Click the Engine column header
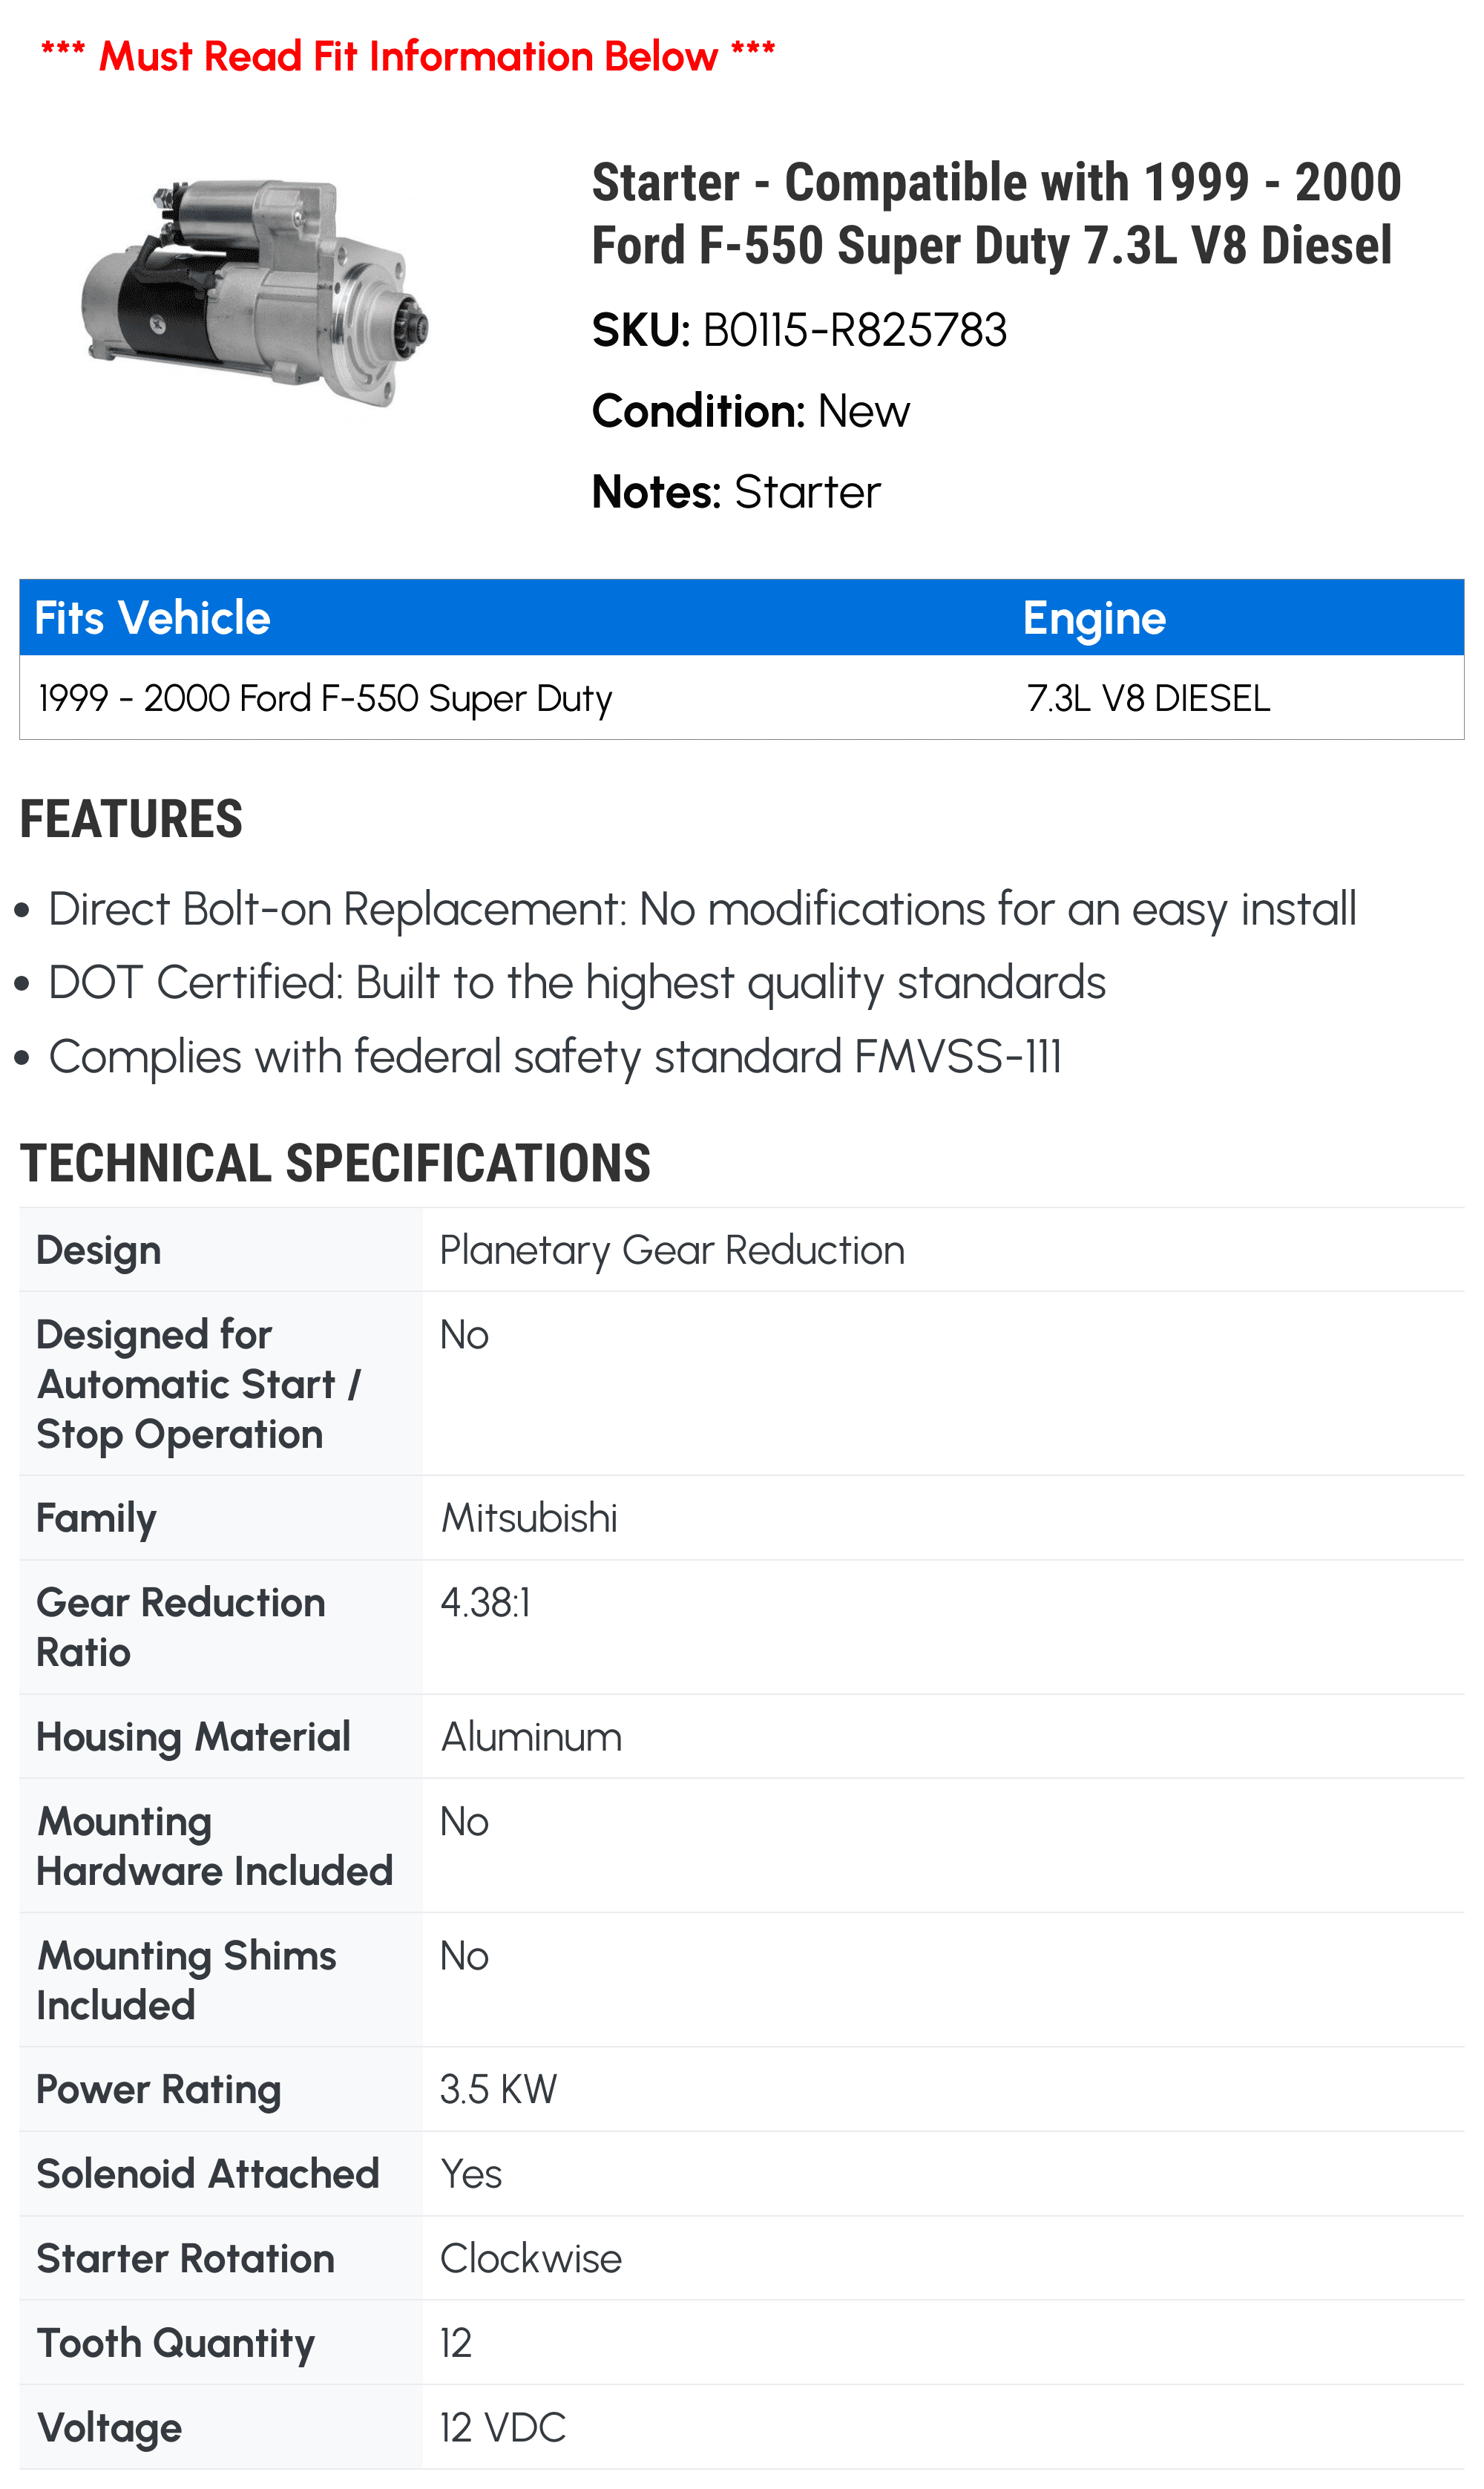The width and height of the screenshot is (1484, 2489). (x=1094, y=618)
